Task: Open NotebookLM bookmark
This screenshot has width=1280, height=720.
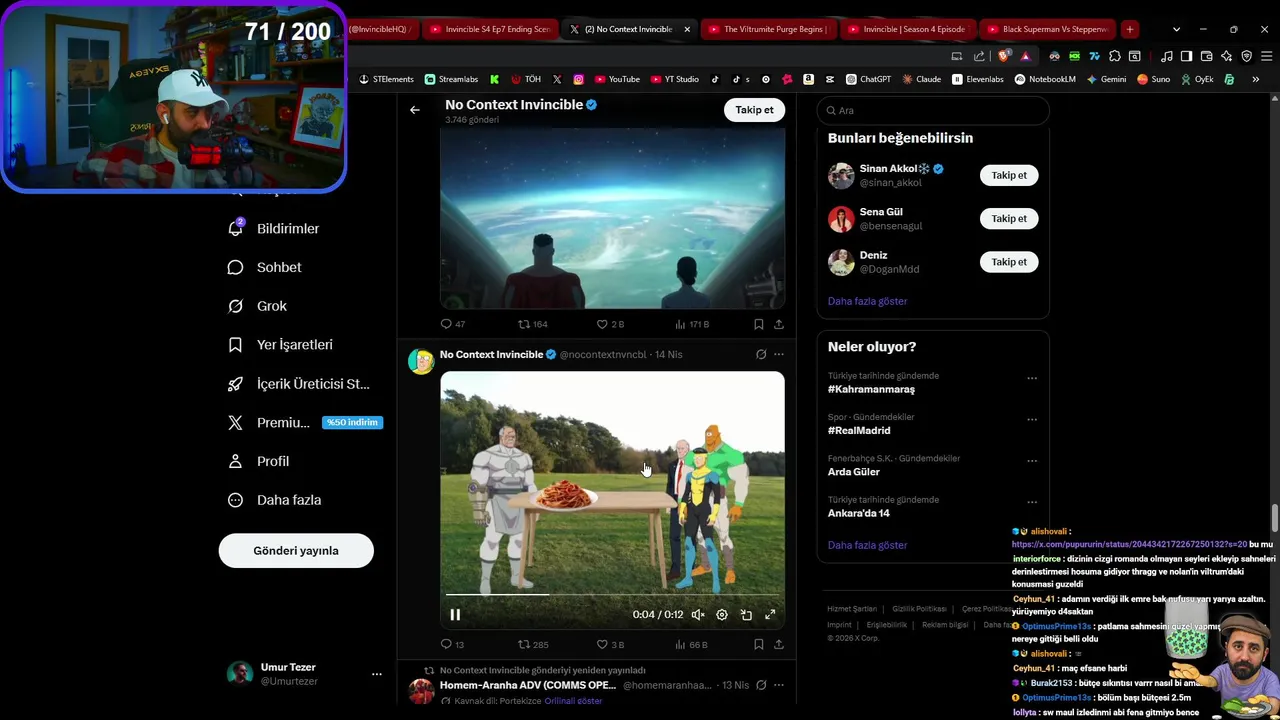Action: point(1046,79)
